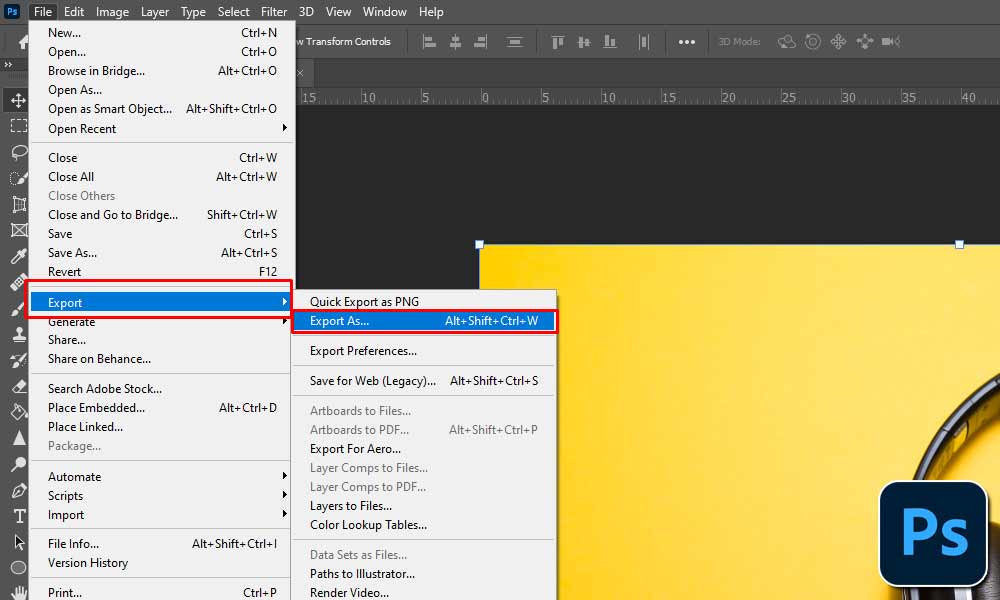Select the Lasso tool
Image resolution: width=1000 pixels, height=600 pixels.
(x=19, y=152)
